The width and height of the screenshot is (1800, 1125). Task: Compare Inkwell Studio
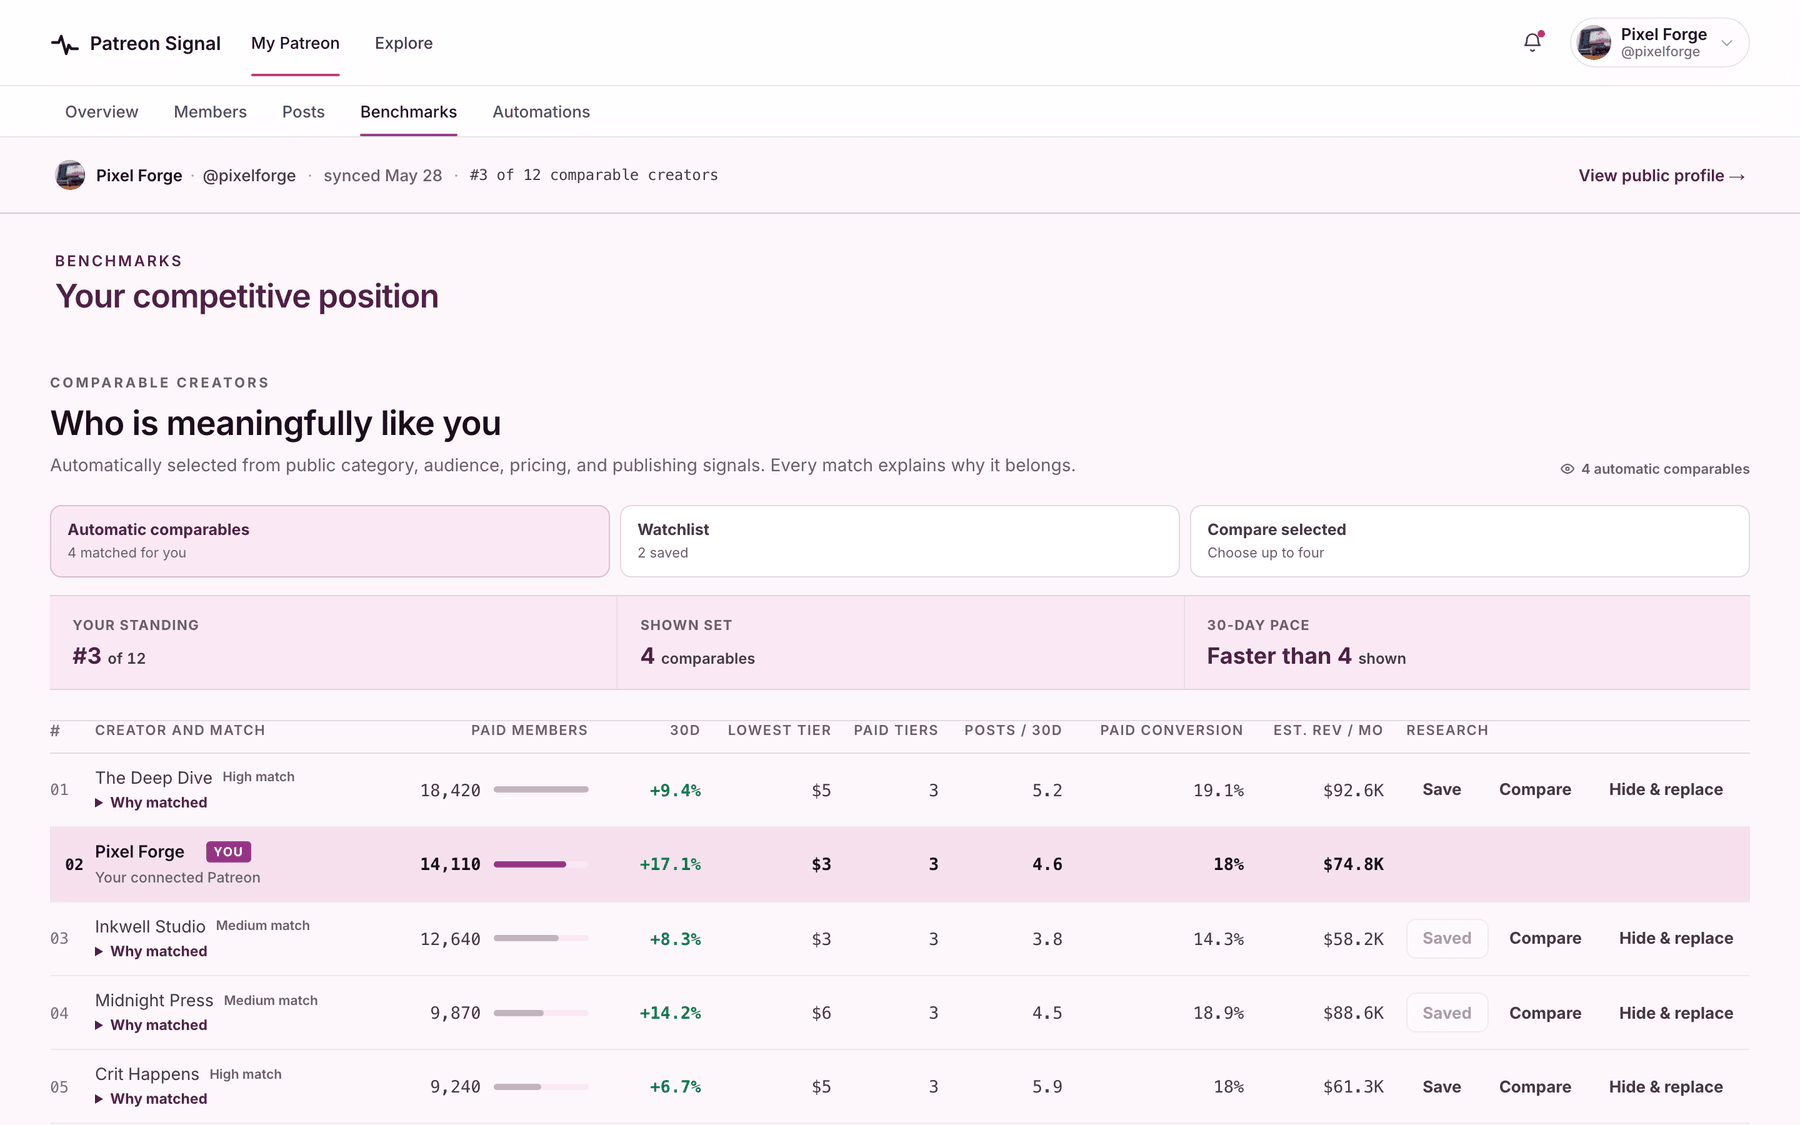tap(1545, 939)
